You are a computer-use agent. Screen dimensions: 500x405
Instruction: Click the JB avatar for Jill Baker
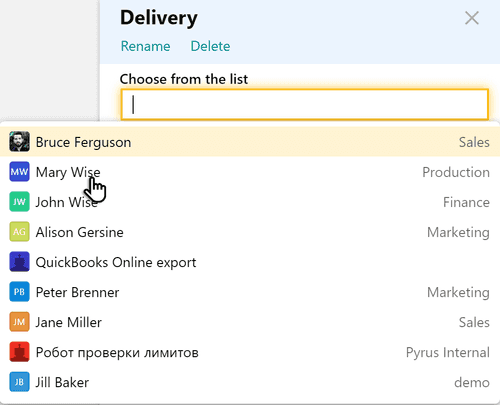[x=19, y=382]
